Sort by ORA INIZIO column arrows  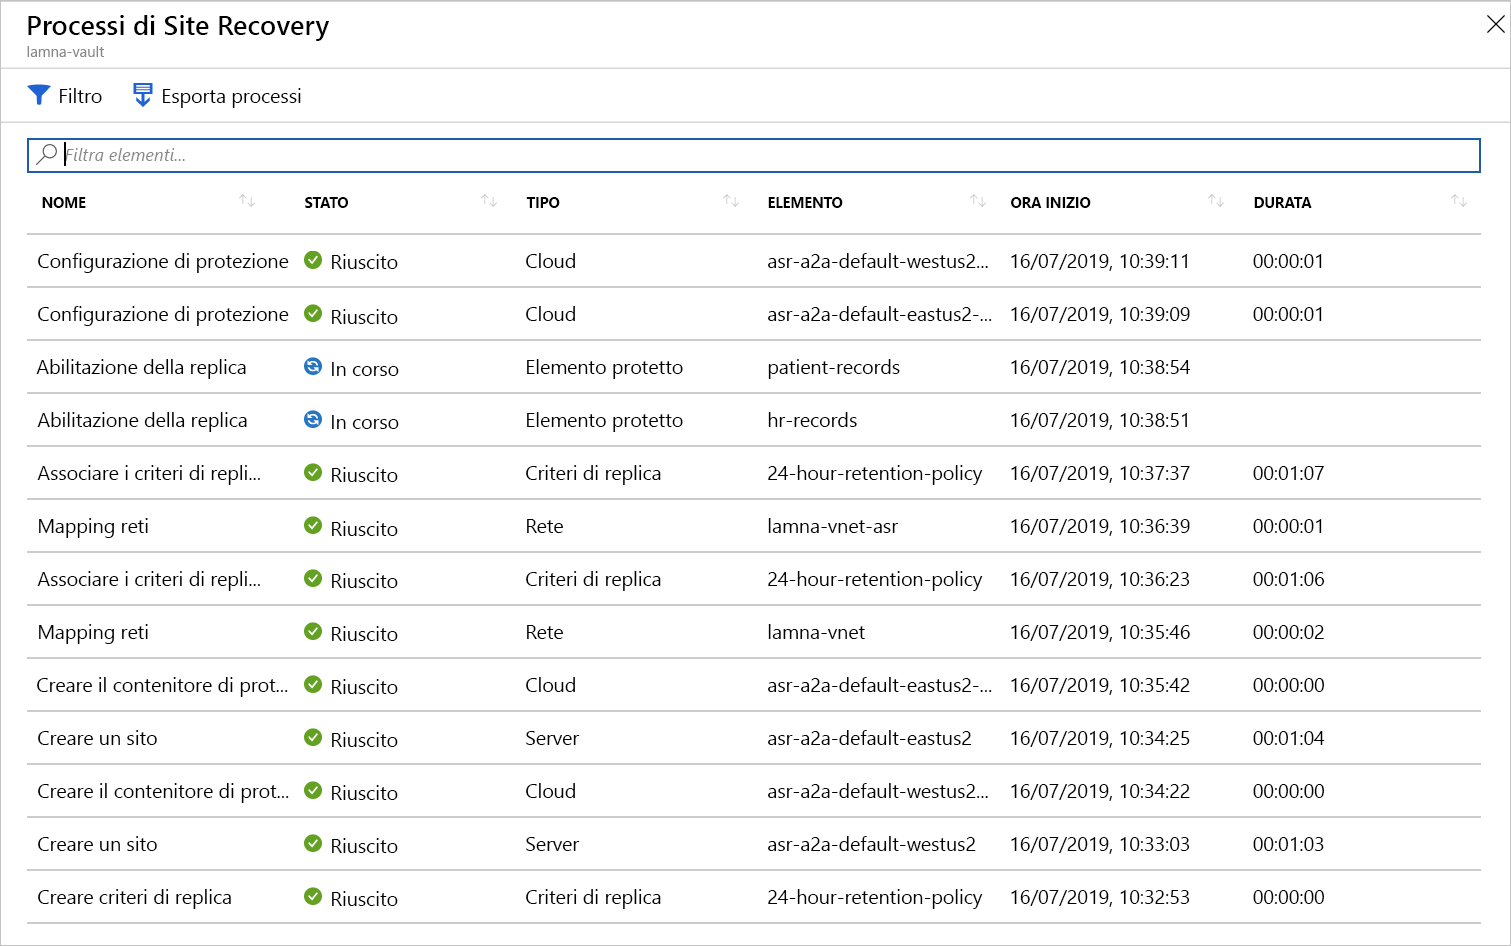click(x=1216, y=201)
